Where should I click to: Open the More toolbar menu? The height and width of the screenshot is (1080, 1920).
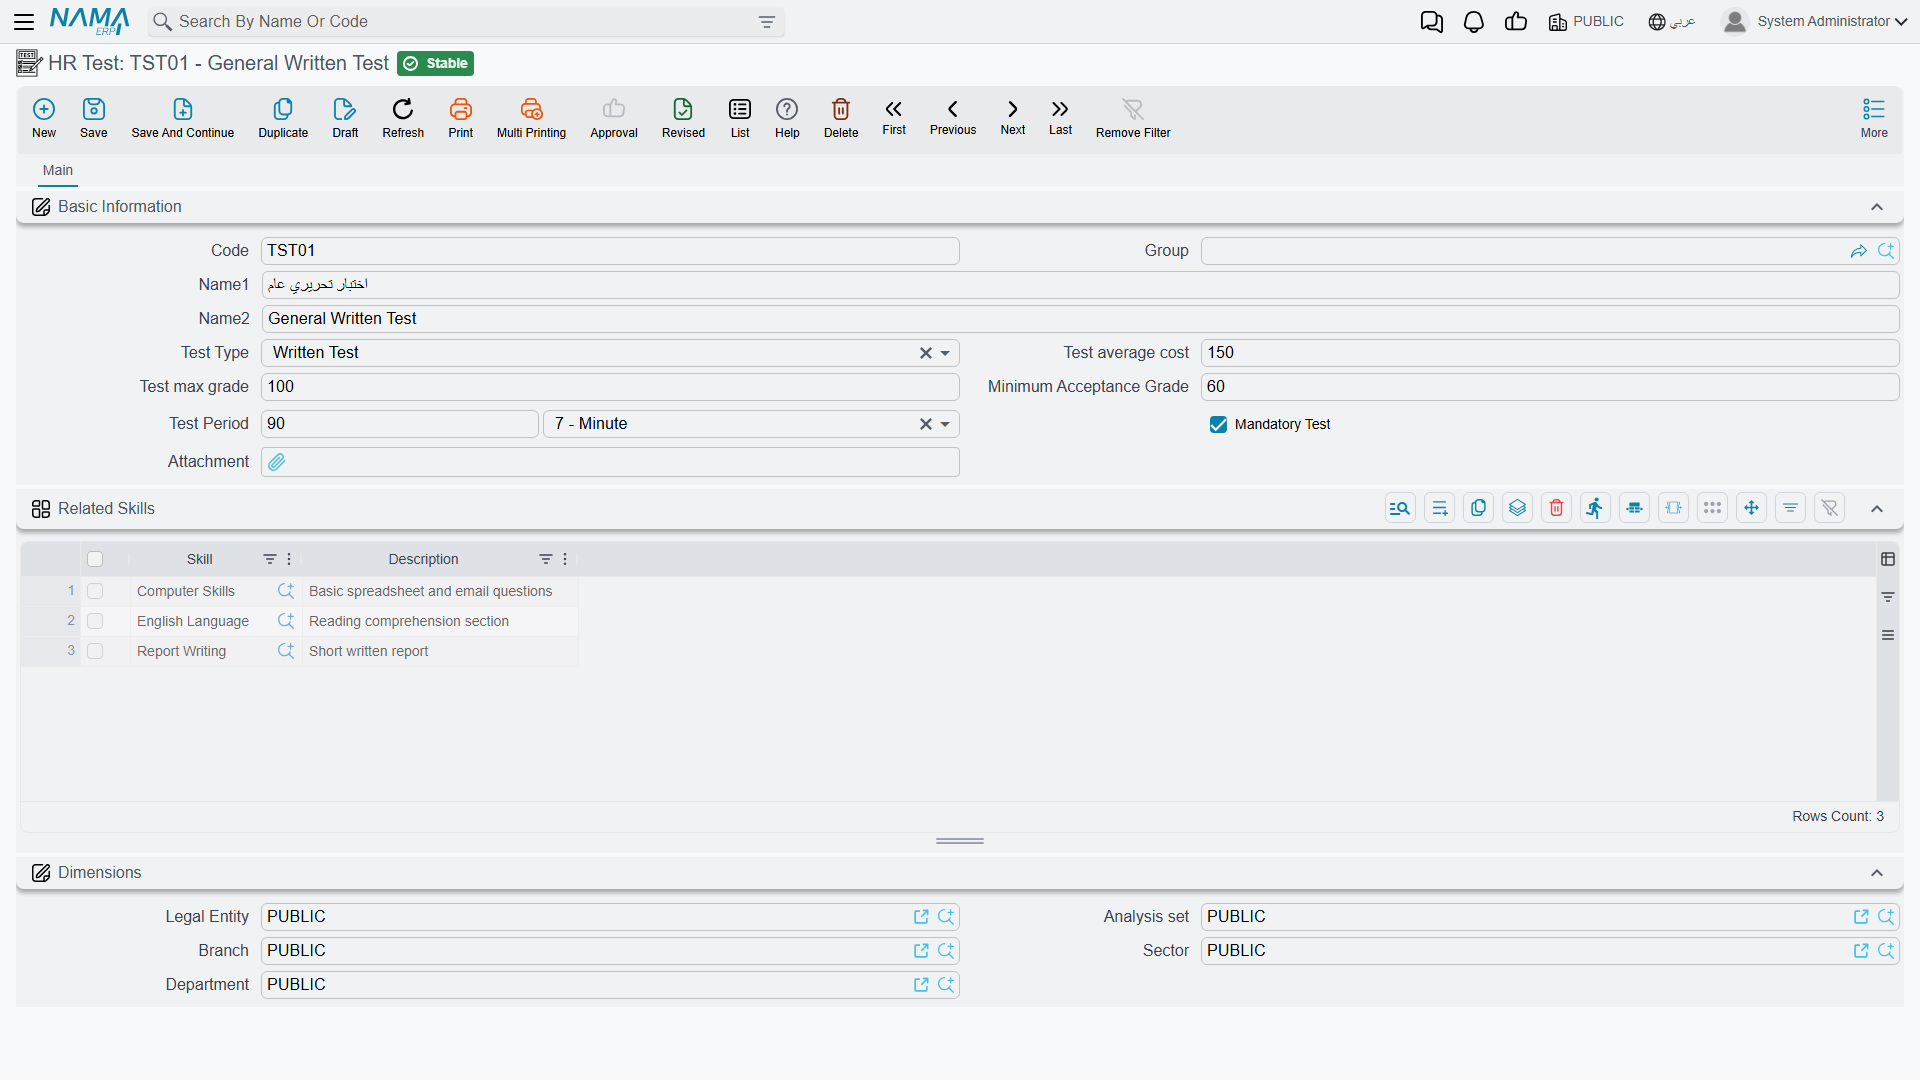tap(1874, 118)
